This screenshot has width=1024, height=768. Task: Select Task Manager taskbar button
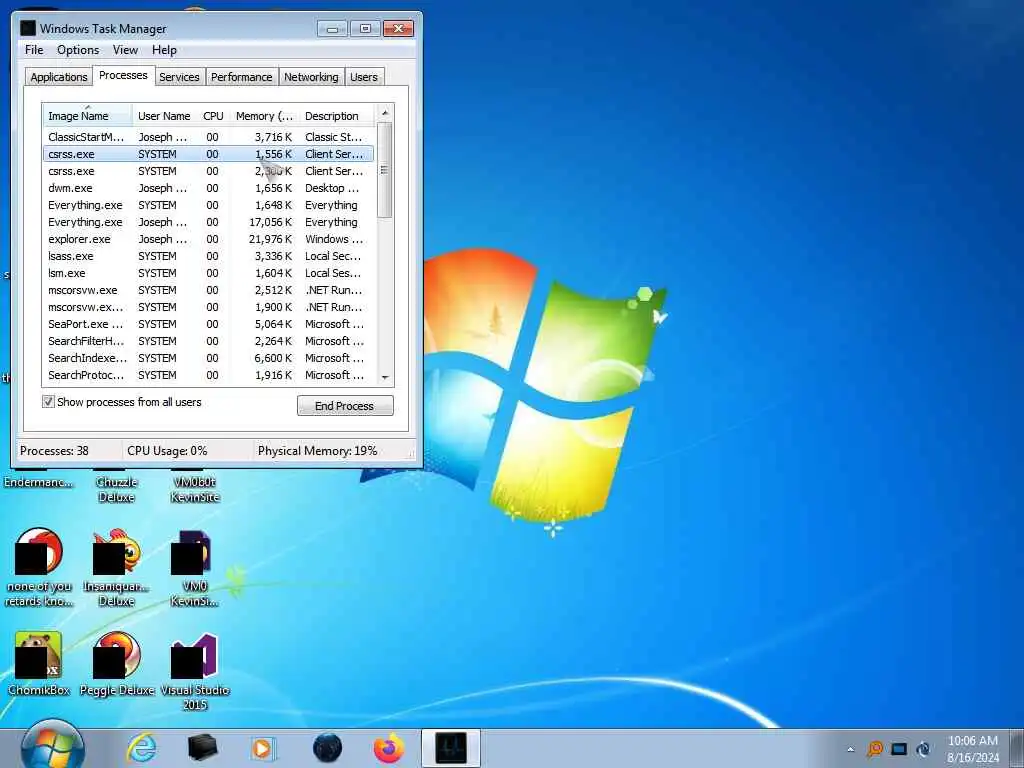[x=451, y=748]
